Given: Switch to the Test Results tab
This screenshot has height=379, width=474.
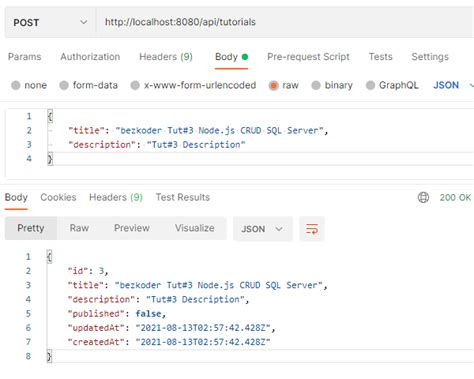Looking at the screenshot, I should click(183, 197).
